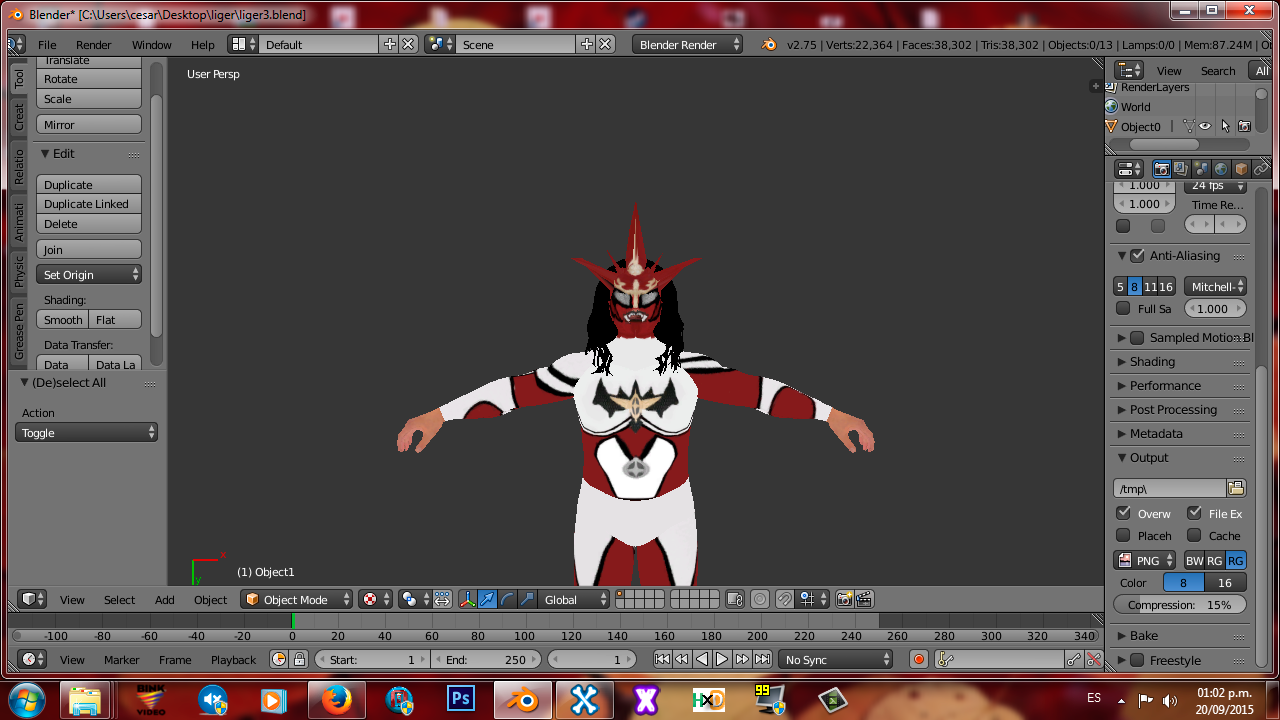1280x720 pixels.
Task: Expand the Post Processing panel
Action: [x=1173, y=410]
